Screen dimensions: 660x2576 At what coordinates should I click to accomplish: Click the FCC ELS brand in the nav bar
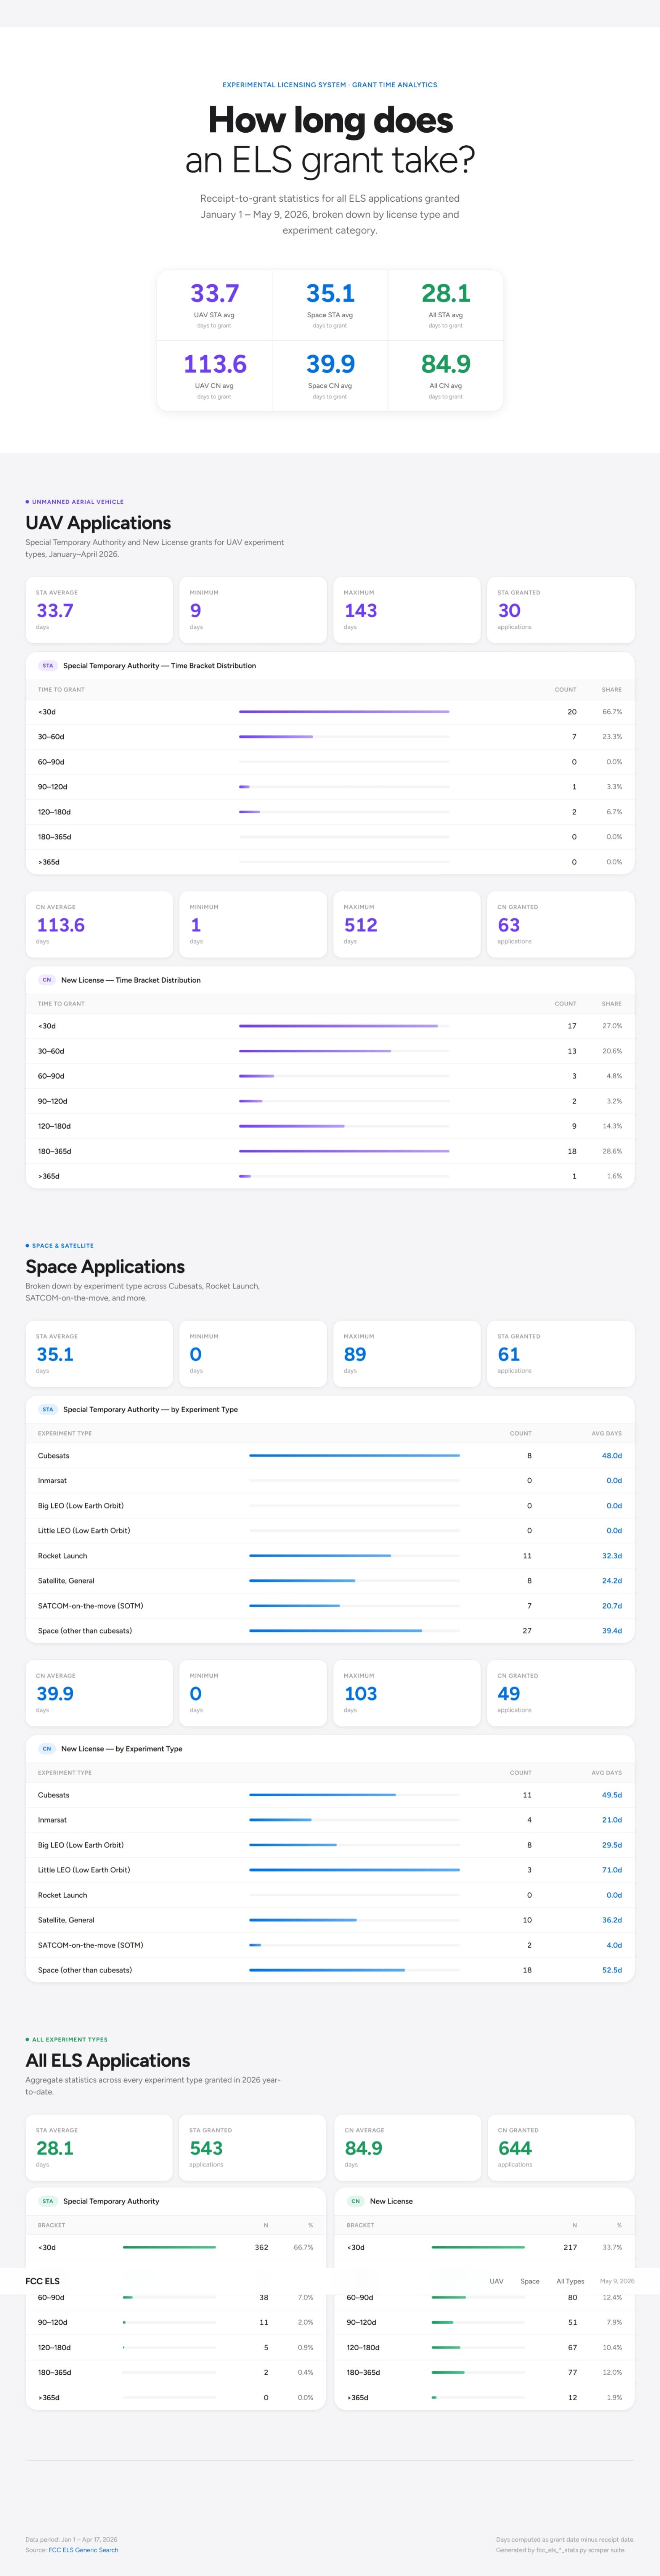pyautogui.click(x=42, y=2281)
